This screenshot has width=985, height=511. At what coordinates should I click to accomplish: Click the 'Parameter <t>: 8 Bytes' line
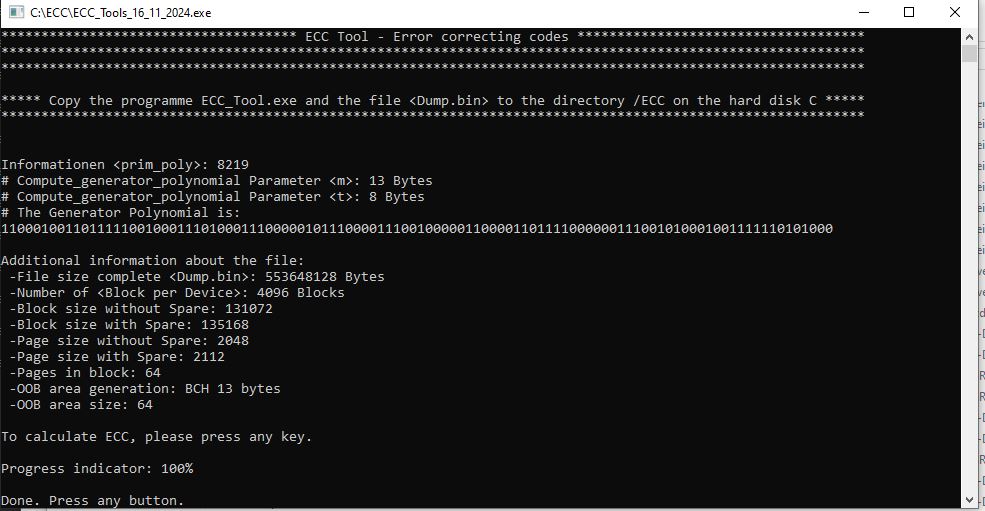click(x=213, y=197)
